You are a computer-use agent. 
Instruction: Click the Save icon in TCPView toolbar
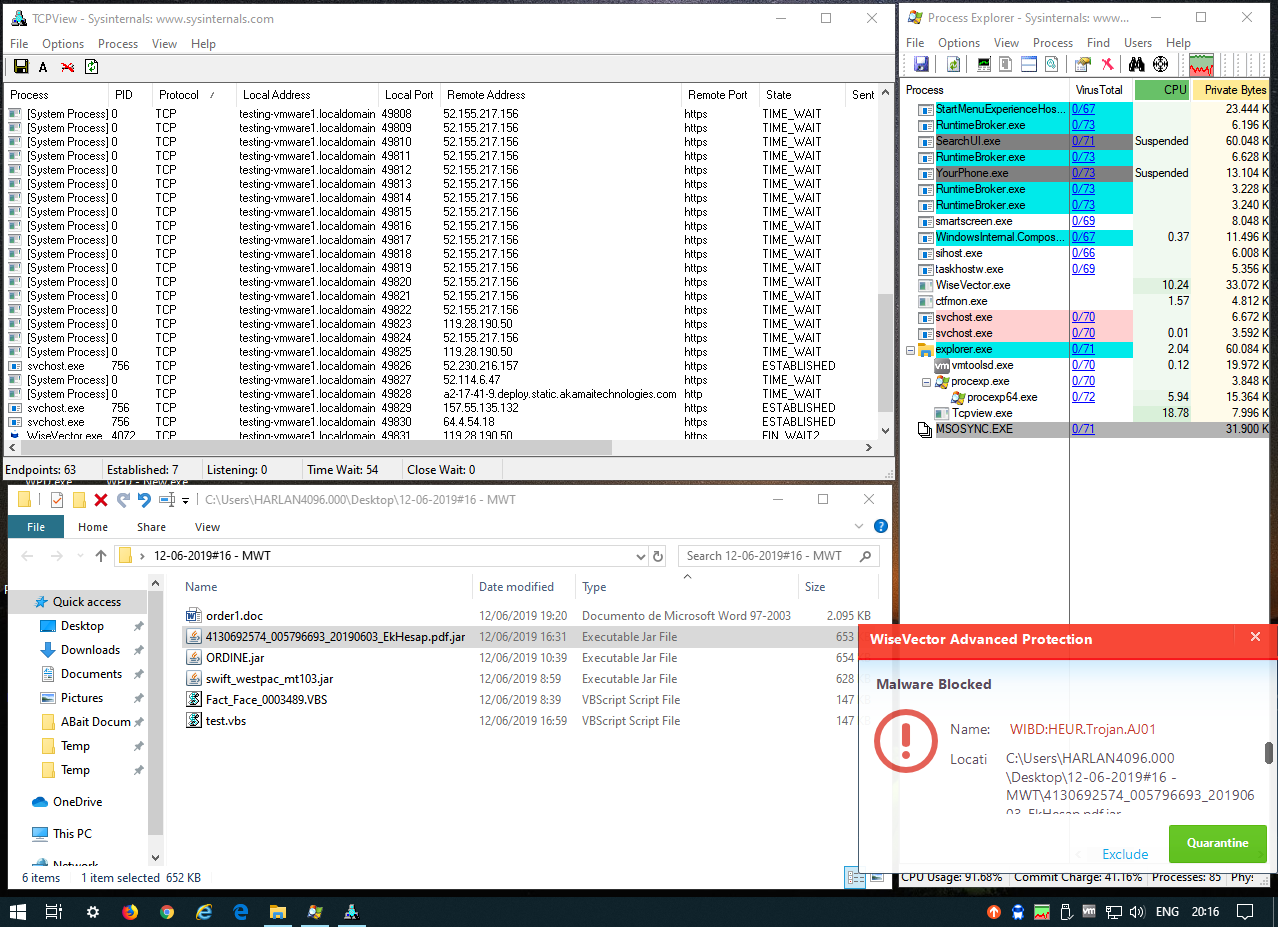point(20,67)
